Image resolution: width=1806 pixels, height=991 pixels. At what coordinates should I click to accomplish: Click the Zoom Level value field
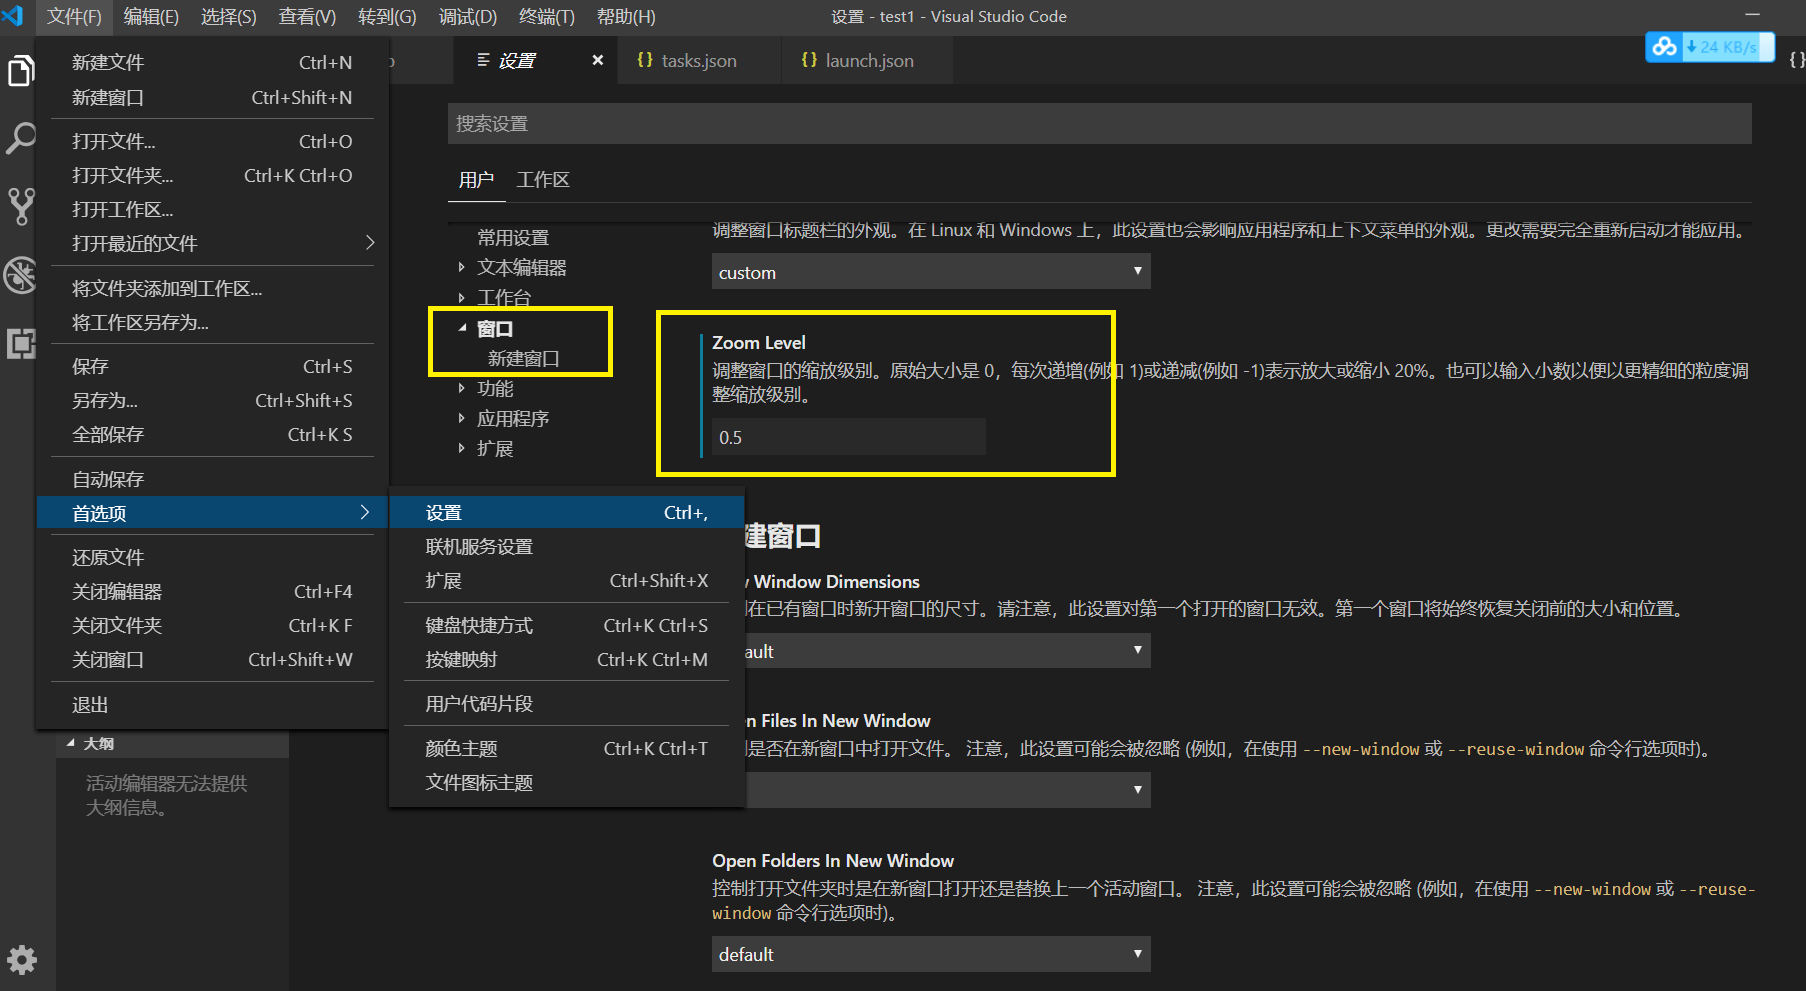tap(848, 437)
